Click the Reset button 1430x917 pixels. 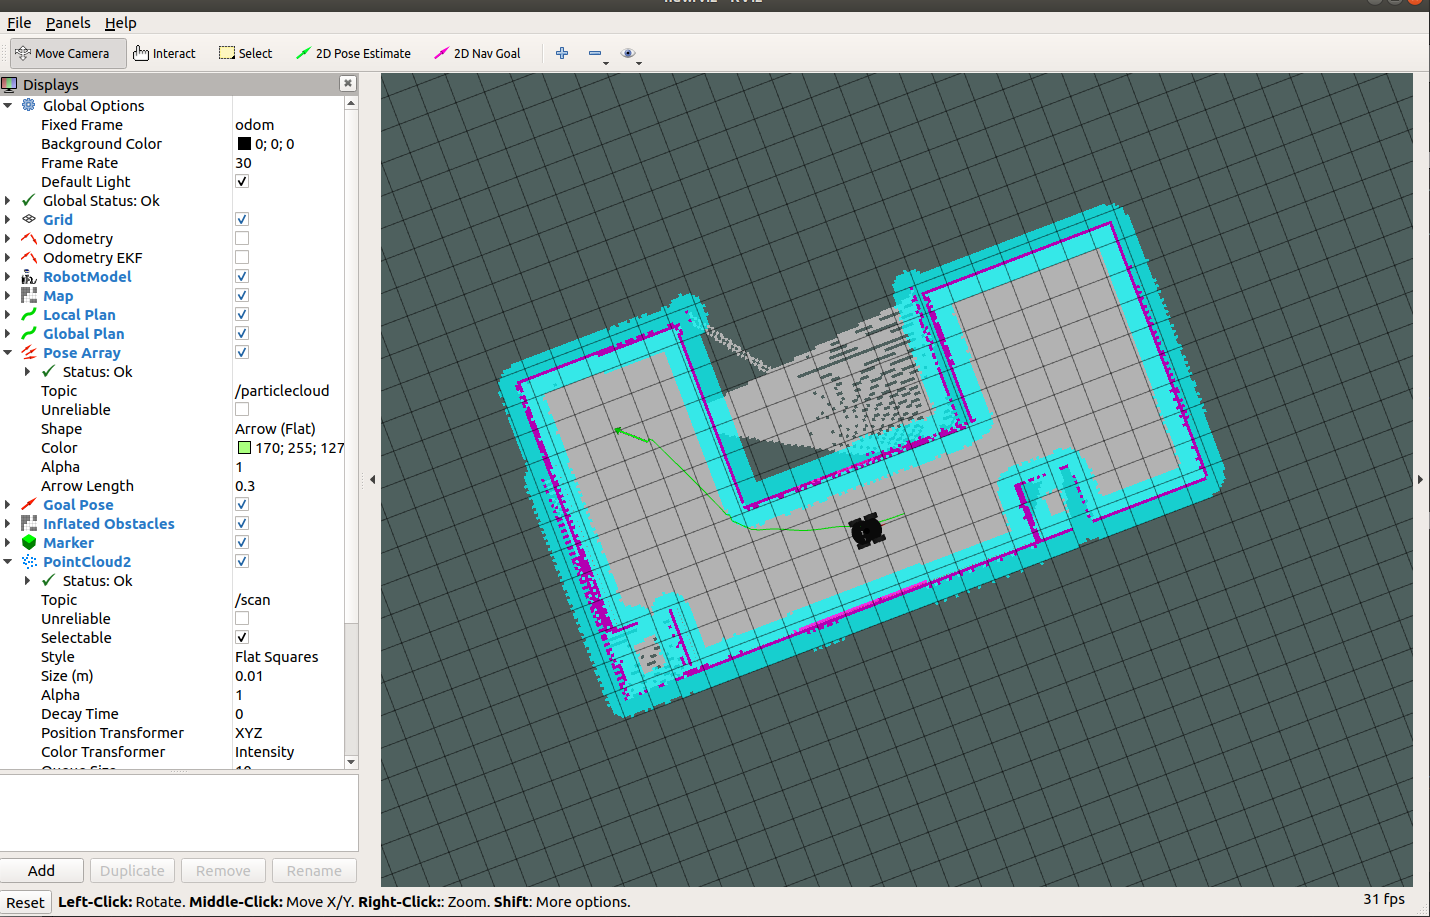point(25,902)
